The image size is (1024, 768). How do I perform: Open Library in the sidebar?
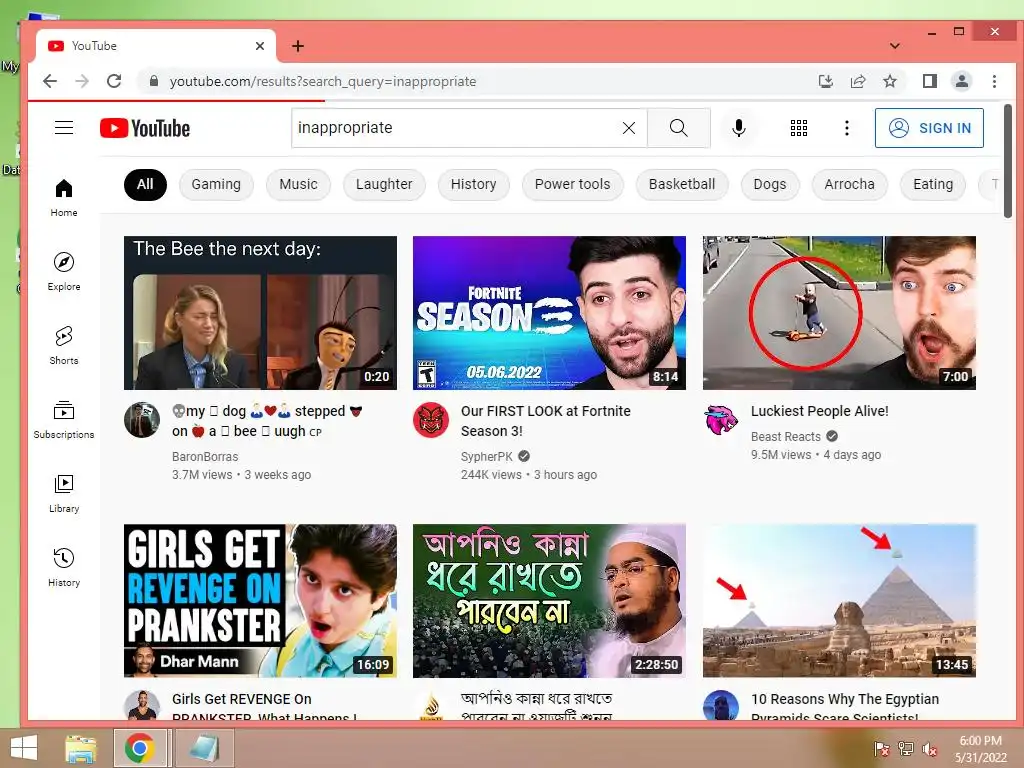(64, 493)
